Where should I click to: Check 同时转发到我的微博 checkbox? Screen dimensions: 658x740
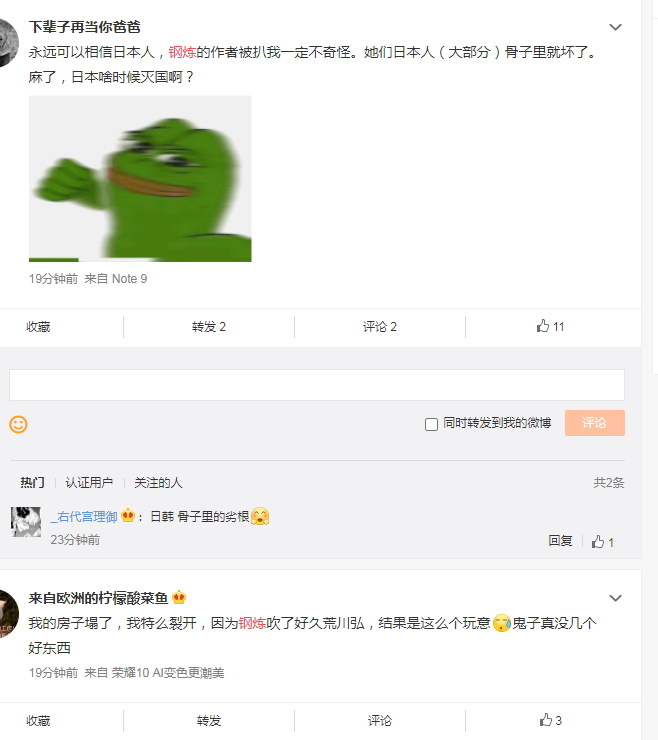pyautogui.click(x=431, y=424)
